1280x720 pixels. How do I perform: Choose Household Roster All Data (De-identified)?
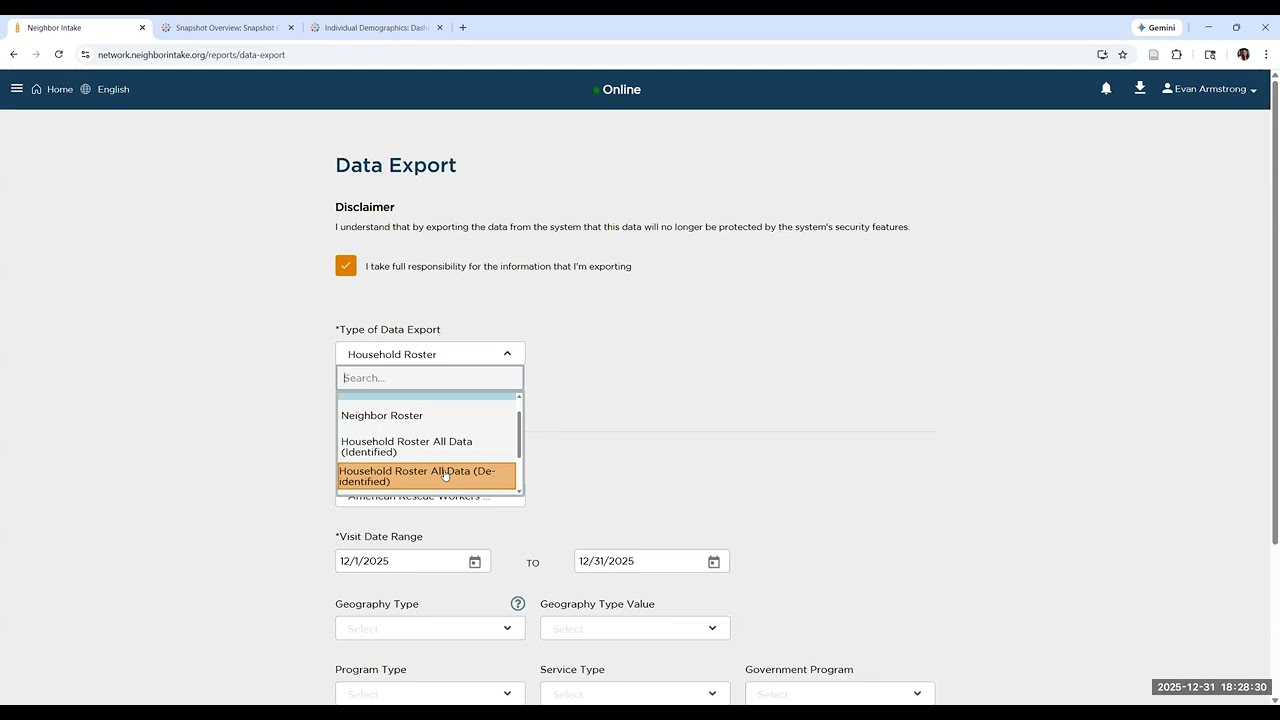pyautogui.click(x=427, y=476)
